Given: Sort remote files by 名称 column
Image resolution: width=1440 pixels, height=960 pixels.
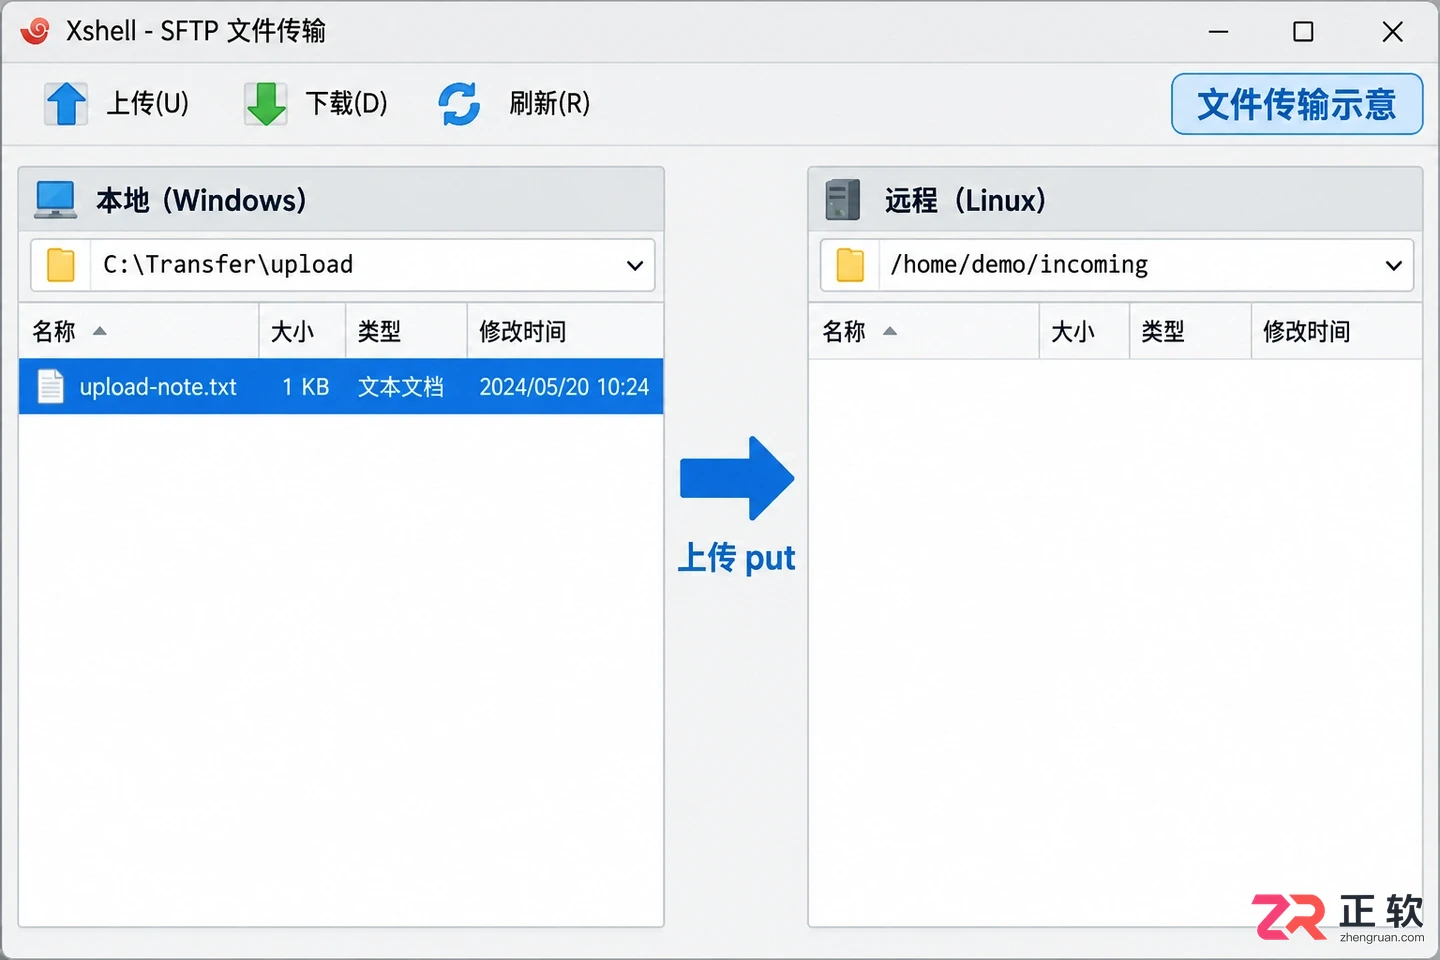Looking at the screenshot, I should (x=924, y=331).
